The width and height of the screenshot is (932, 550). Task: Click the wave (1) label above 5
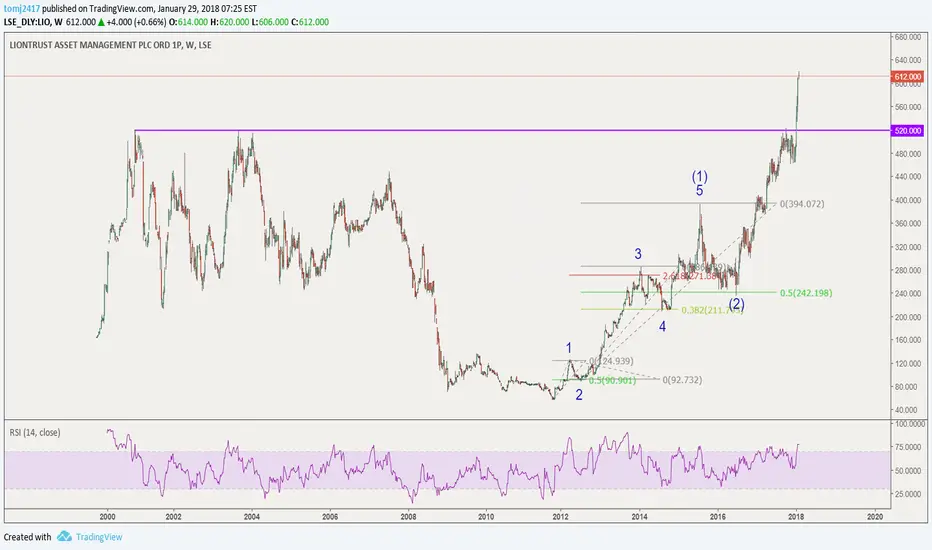[x=700, y=177]
